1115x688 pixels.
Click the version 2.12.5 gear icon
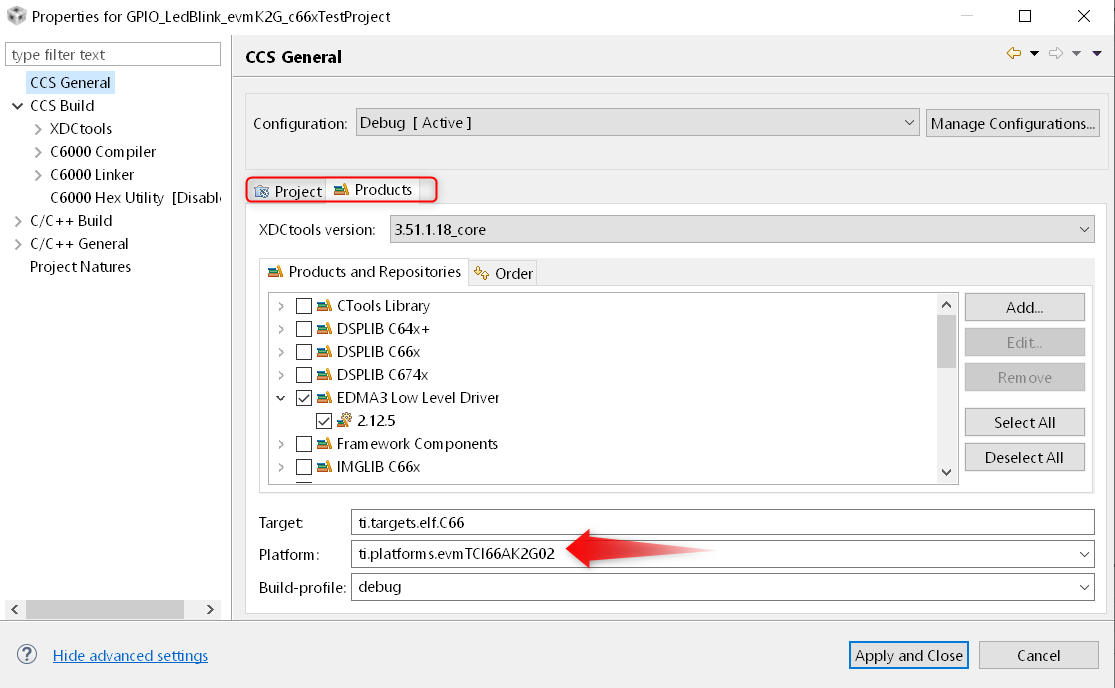(x=344, y=420)
